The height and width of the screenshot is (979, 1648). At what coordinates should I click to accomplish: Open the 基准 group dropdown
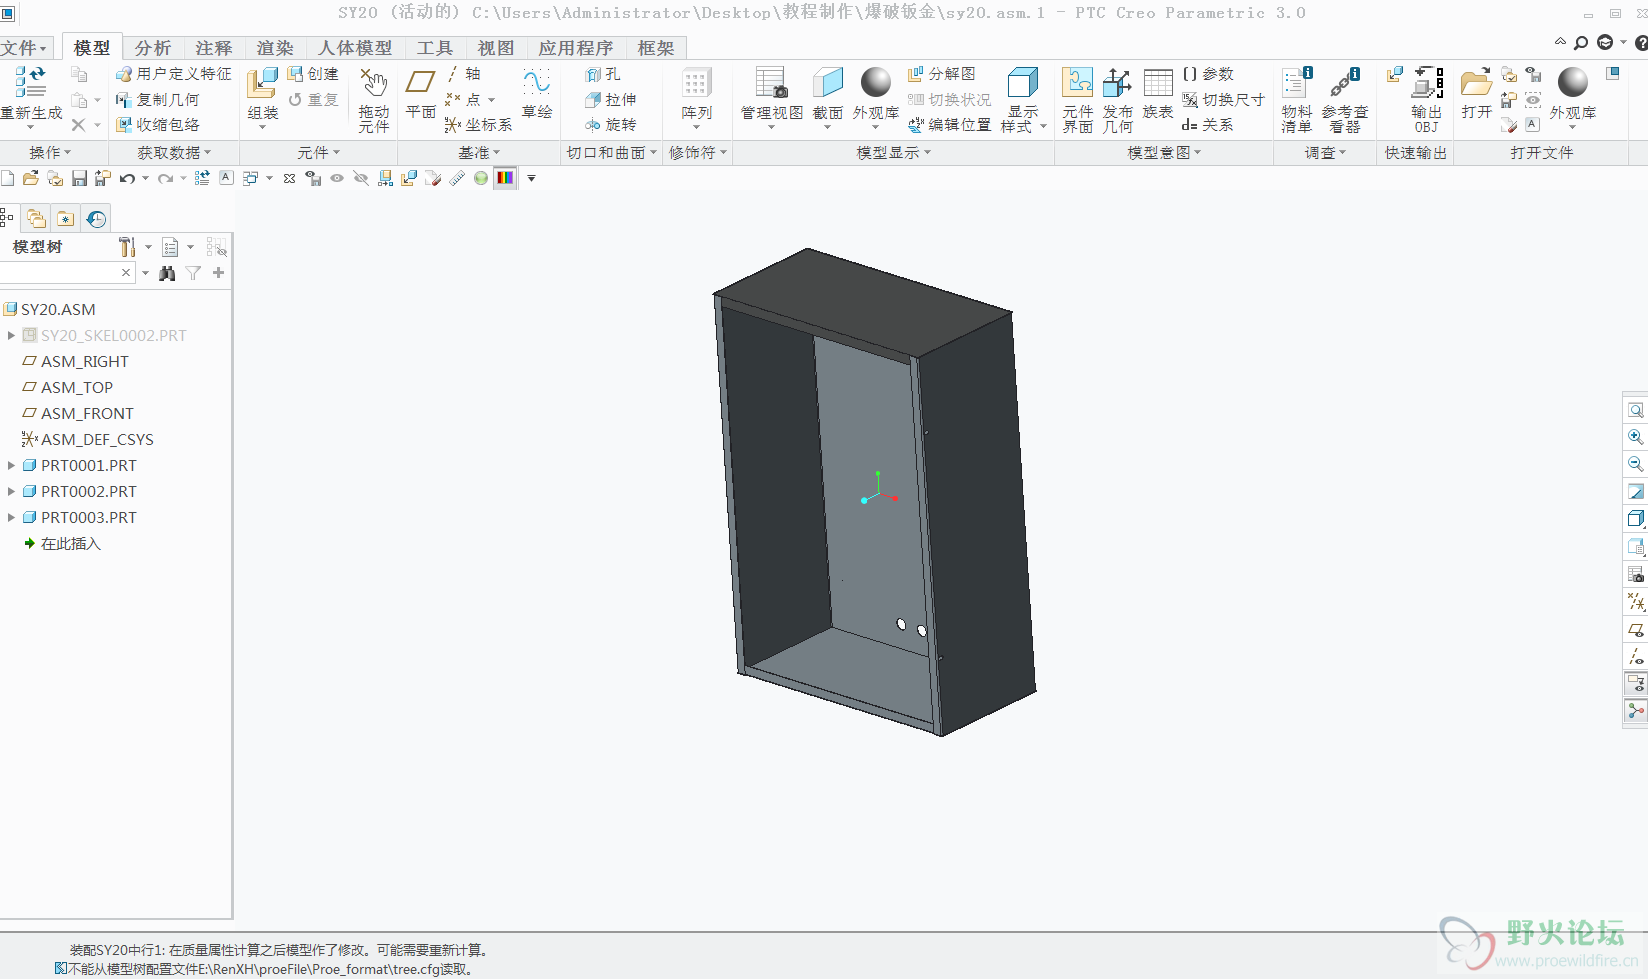pyautogui.click(x=479, y=153)
